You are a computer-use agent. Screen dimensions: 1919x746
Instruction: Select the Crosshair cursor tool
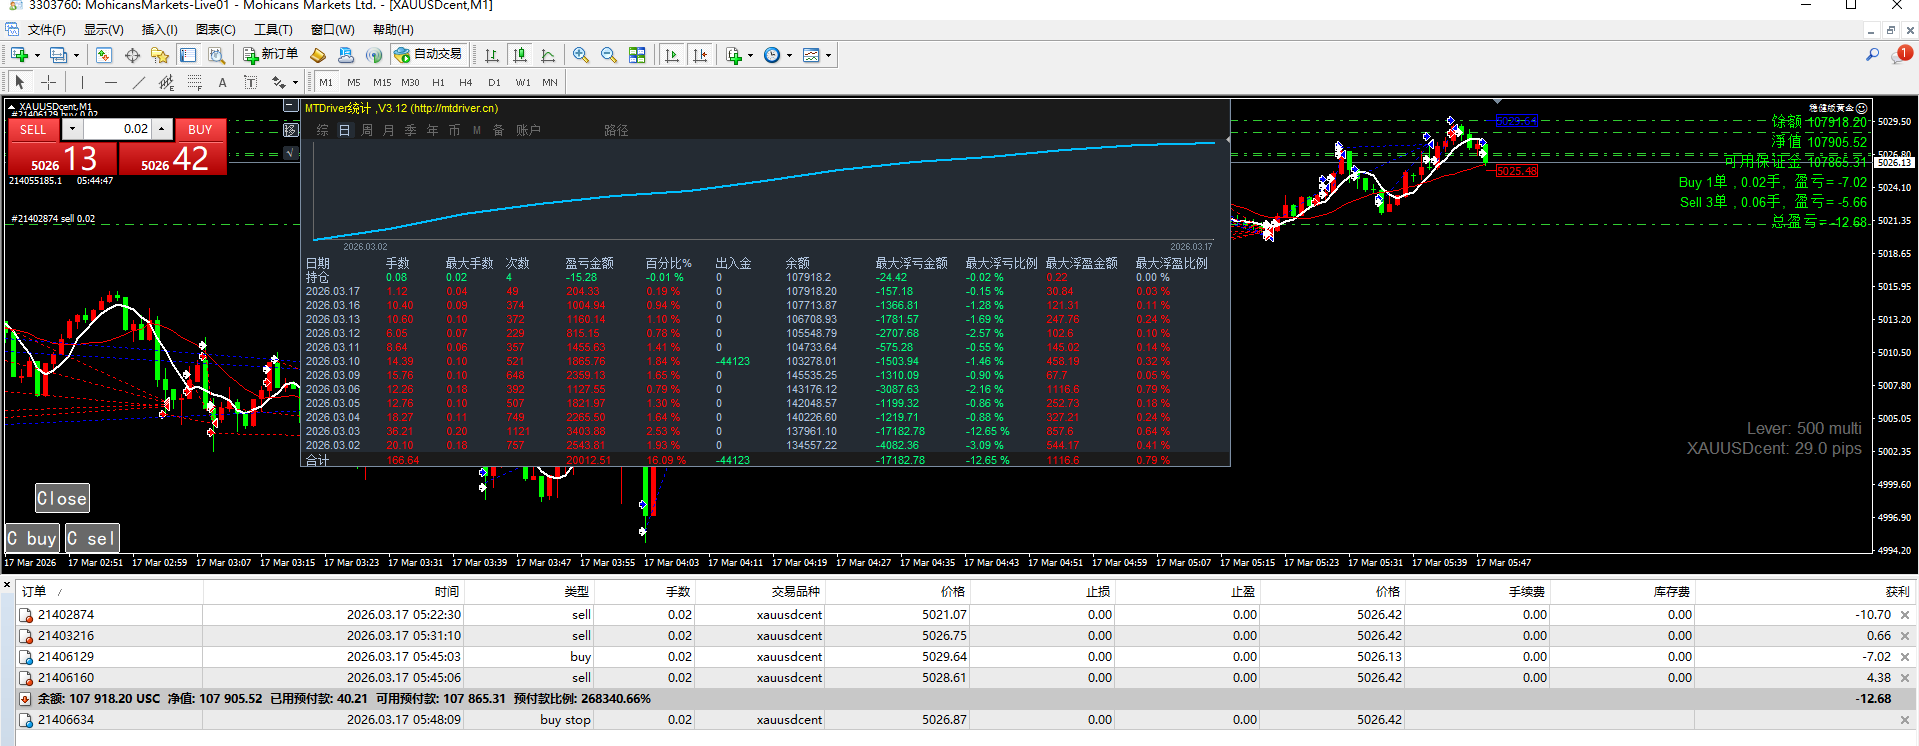48,82
